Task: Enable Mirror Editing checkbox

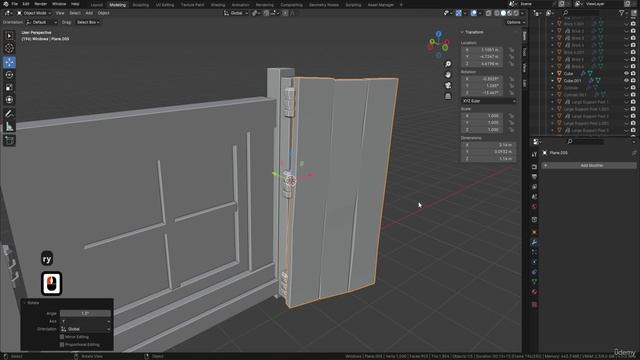Action: (62, 337)
